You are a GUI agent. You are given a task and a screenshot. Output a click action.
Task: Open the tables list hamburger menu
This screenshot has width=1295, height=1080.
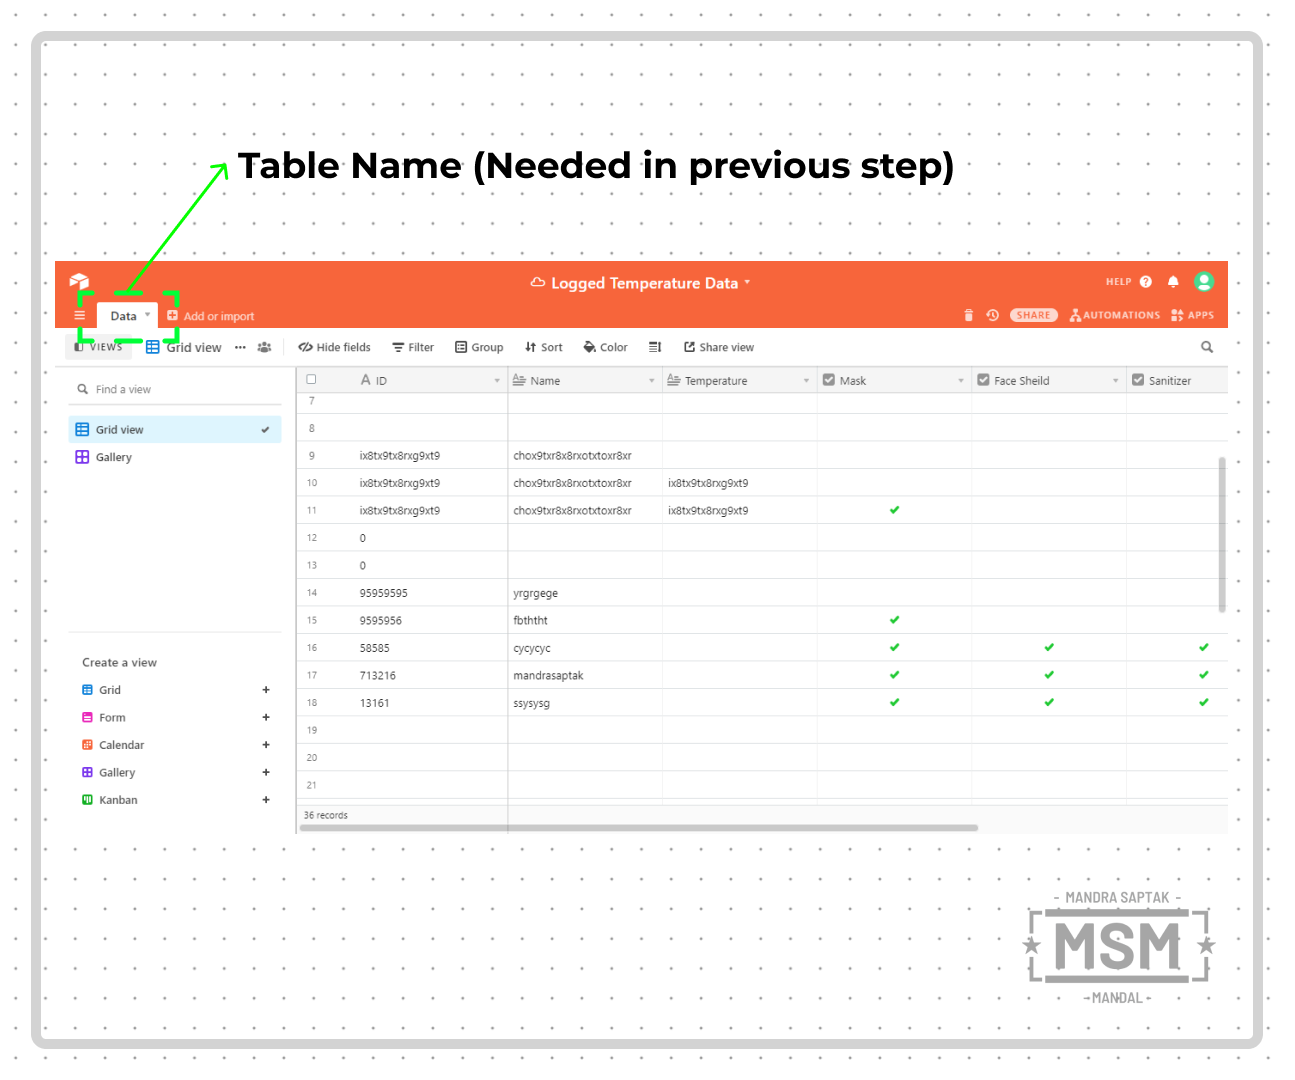tap(80, 316)
